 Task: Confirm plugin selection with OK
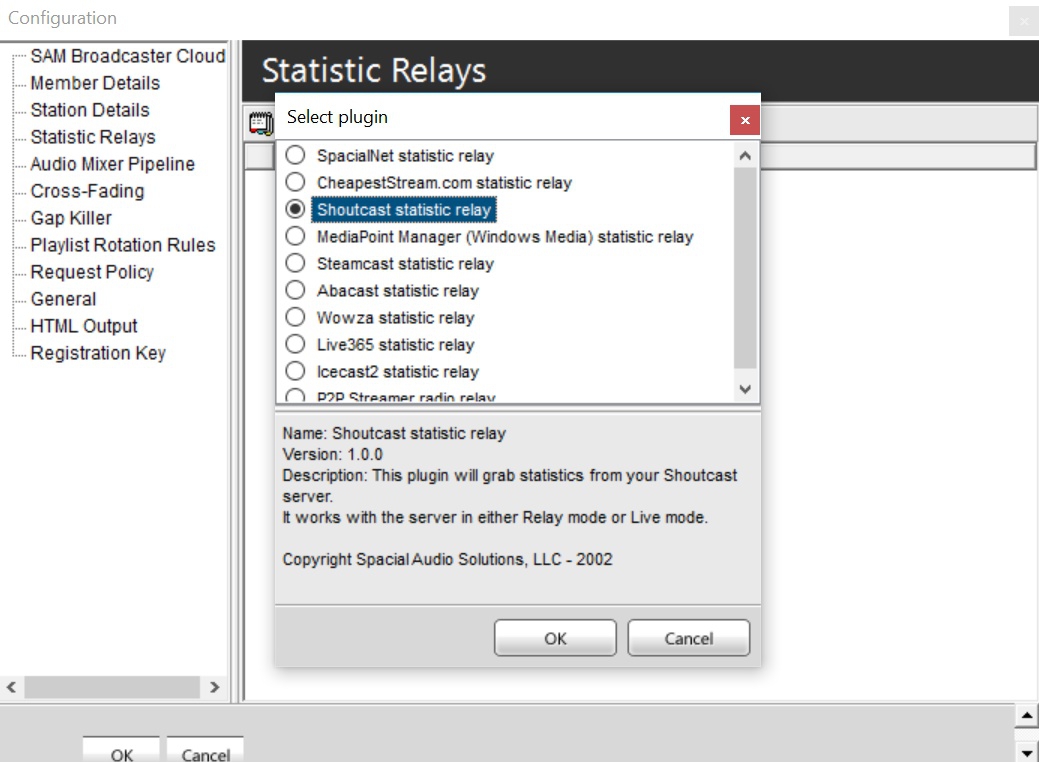[x=555, y=638]
